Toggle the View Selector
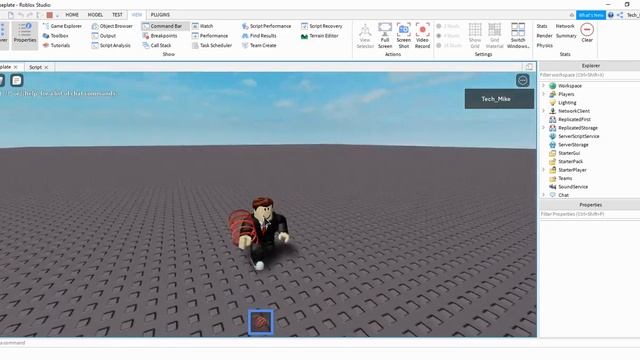 [365, 36]
